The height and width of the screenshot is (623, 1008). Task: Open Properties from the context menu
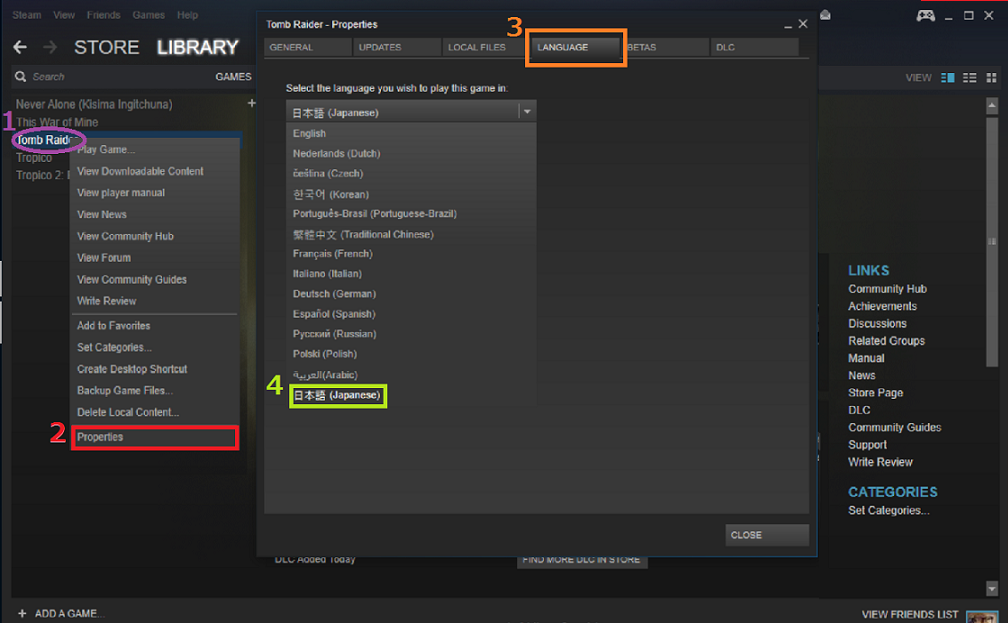155,437
